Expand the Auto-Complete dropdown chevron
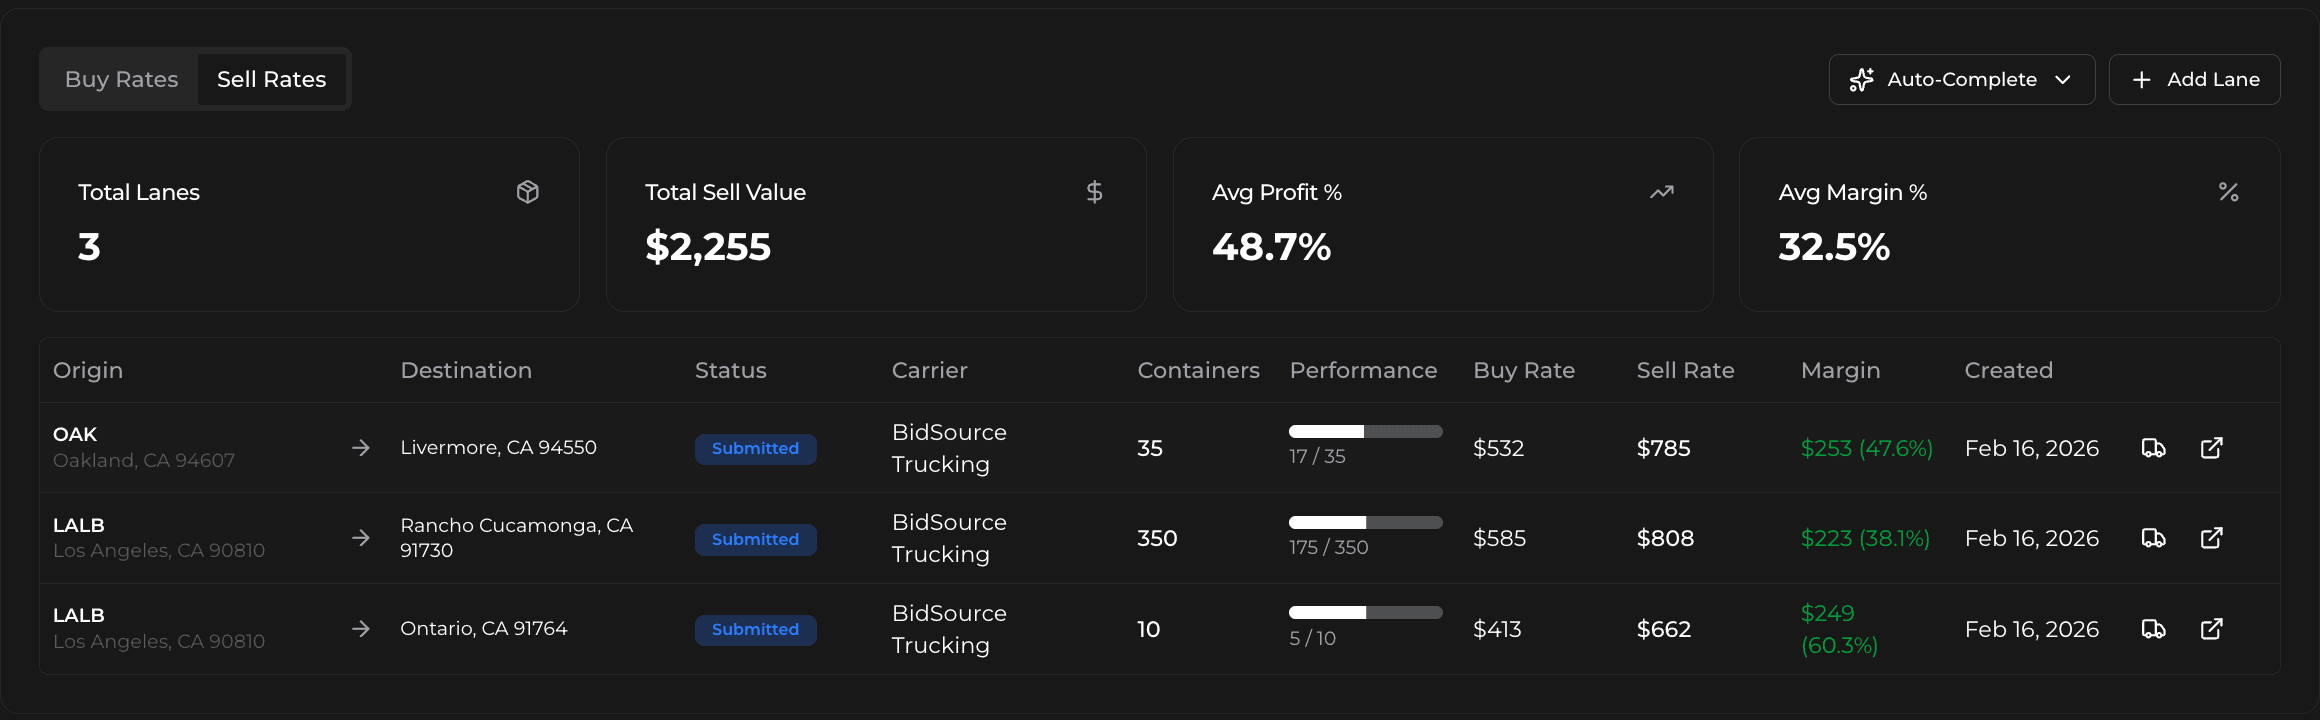Viewport: 2320px width, 720px height. (2064, 79)
